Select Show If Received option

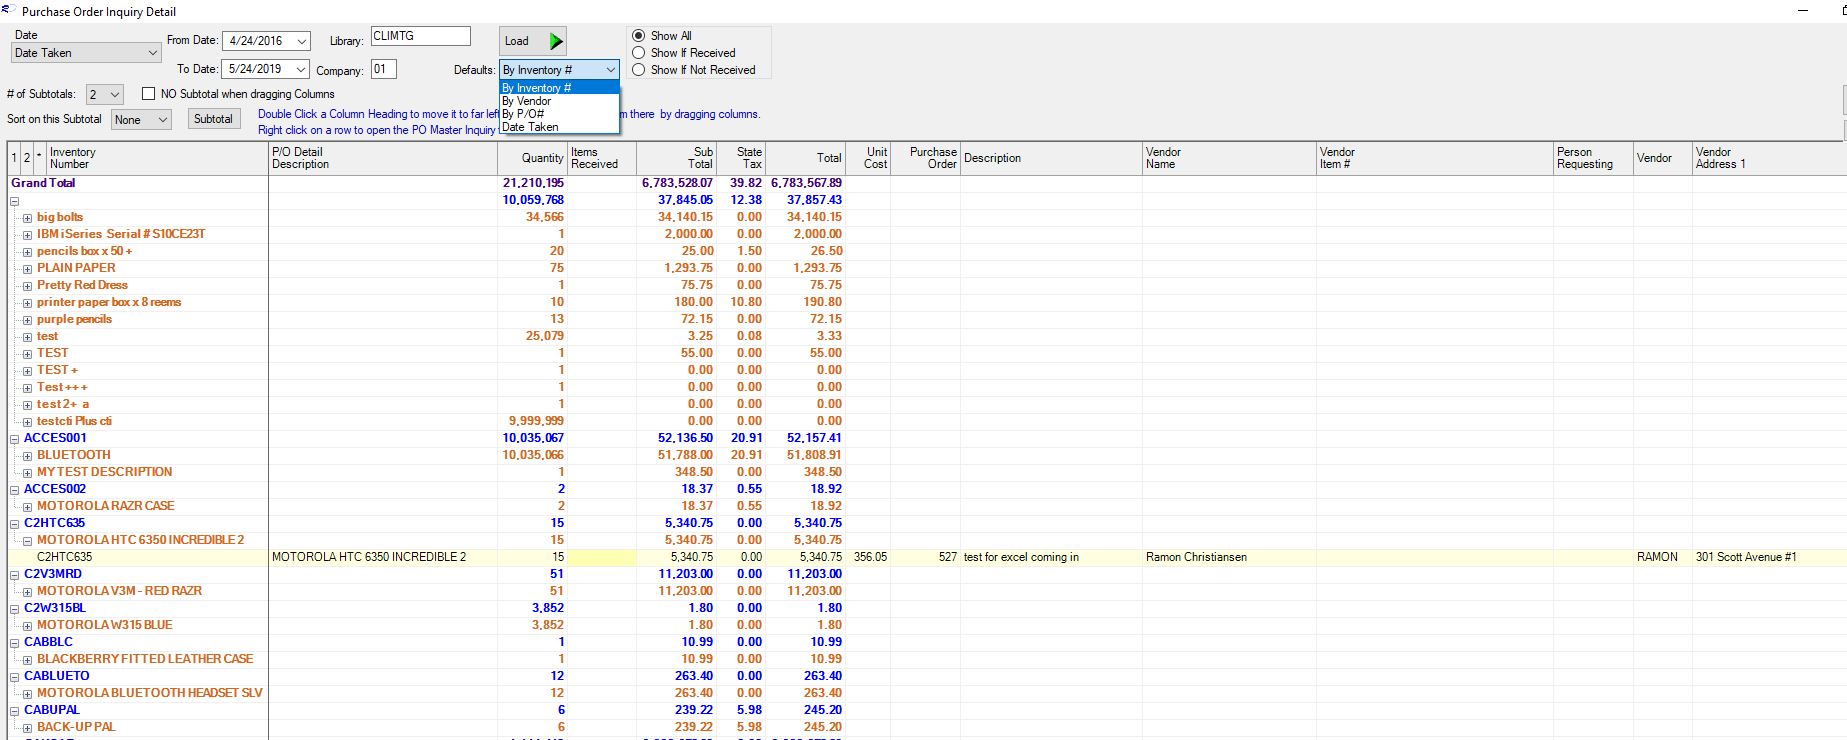click(x=639, y=53)
